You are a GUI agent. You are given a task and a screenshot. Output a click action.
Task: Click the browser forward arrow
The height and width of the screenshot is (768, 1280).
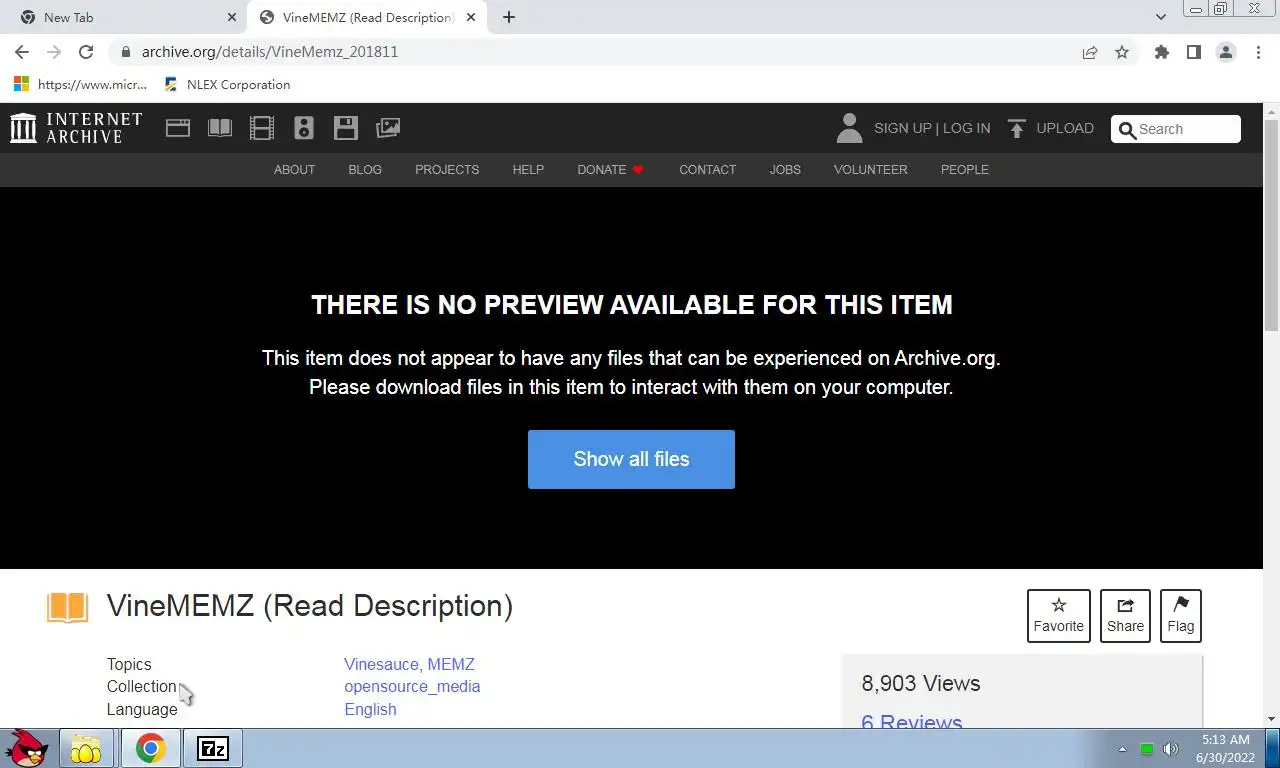54,52
